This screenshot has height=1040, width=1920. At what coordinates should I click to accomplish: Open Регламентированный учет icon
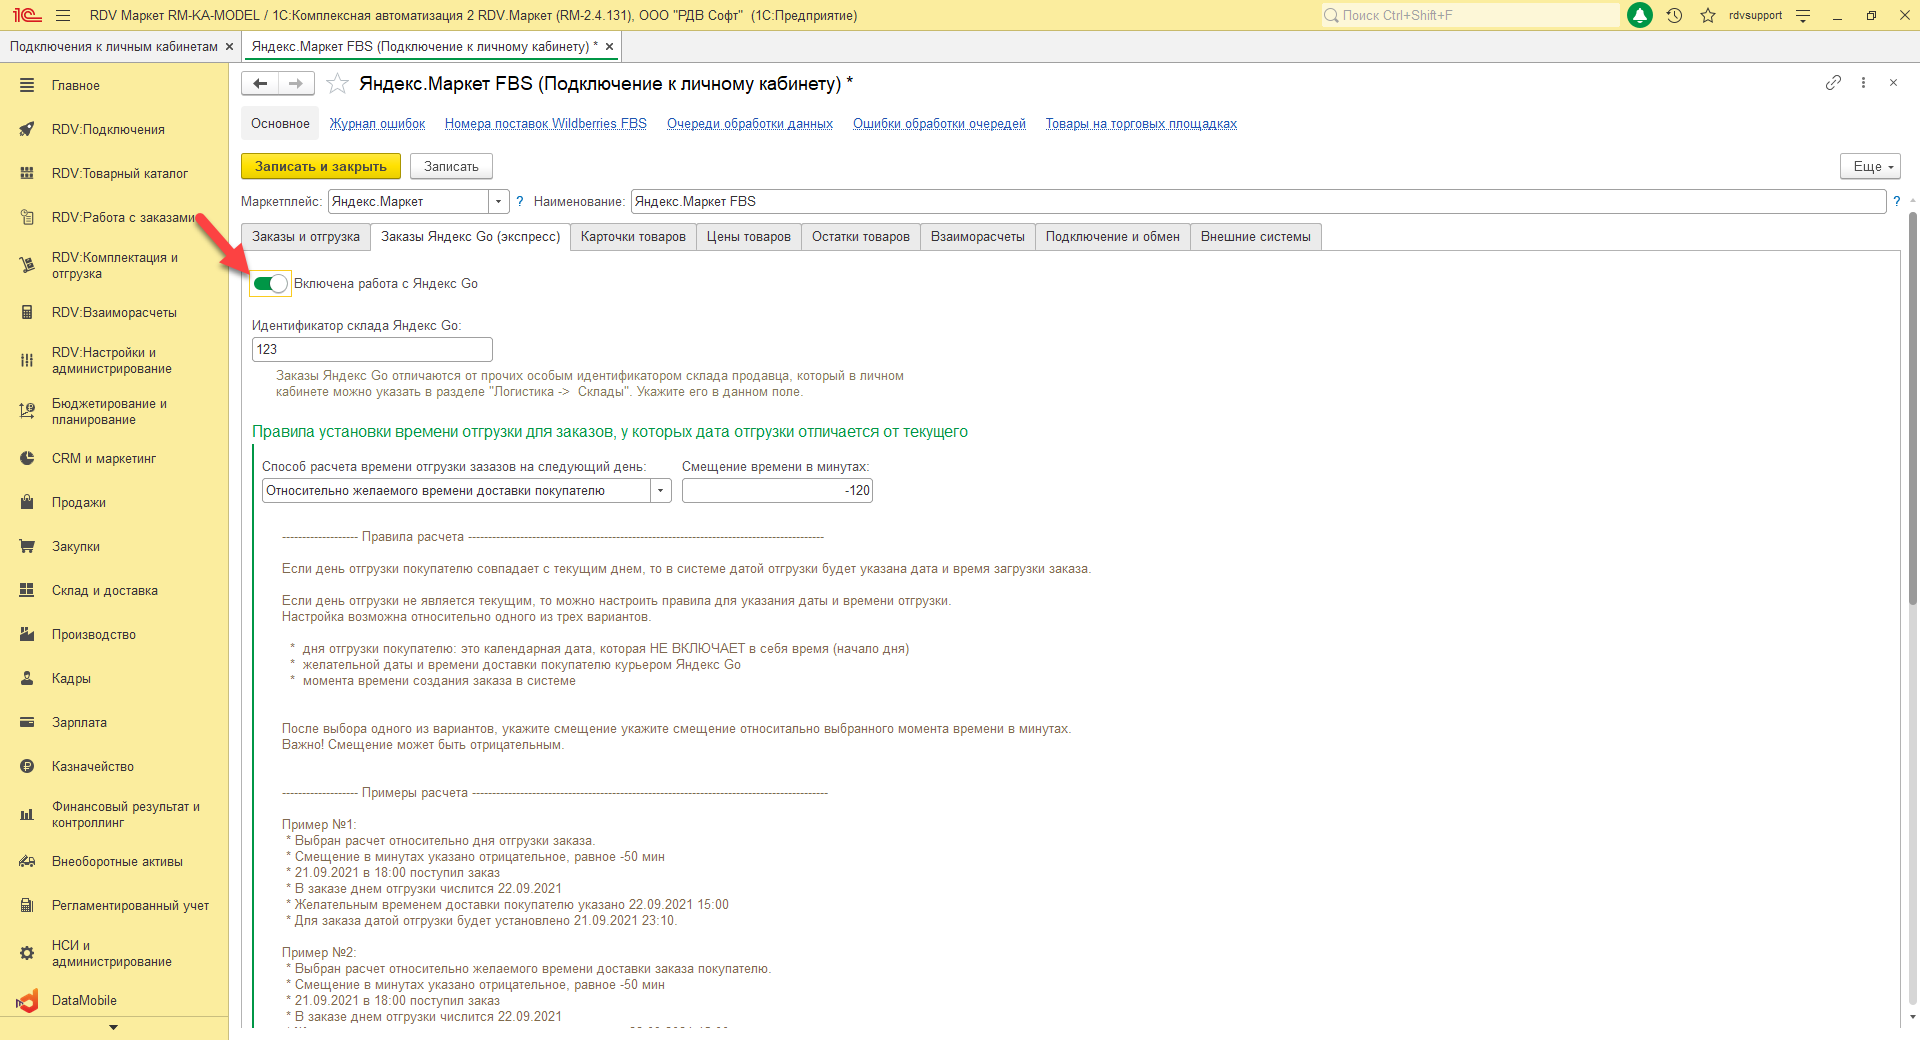27,906
